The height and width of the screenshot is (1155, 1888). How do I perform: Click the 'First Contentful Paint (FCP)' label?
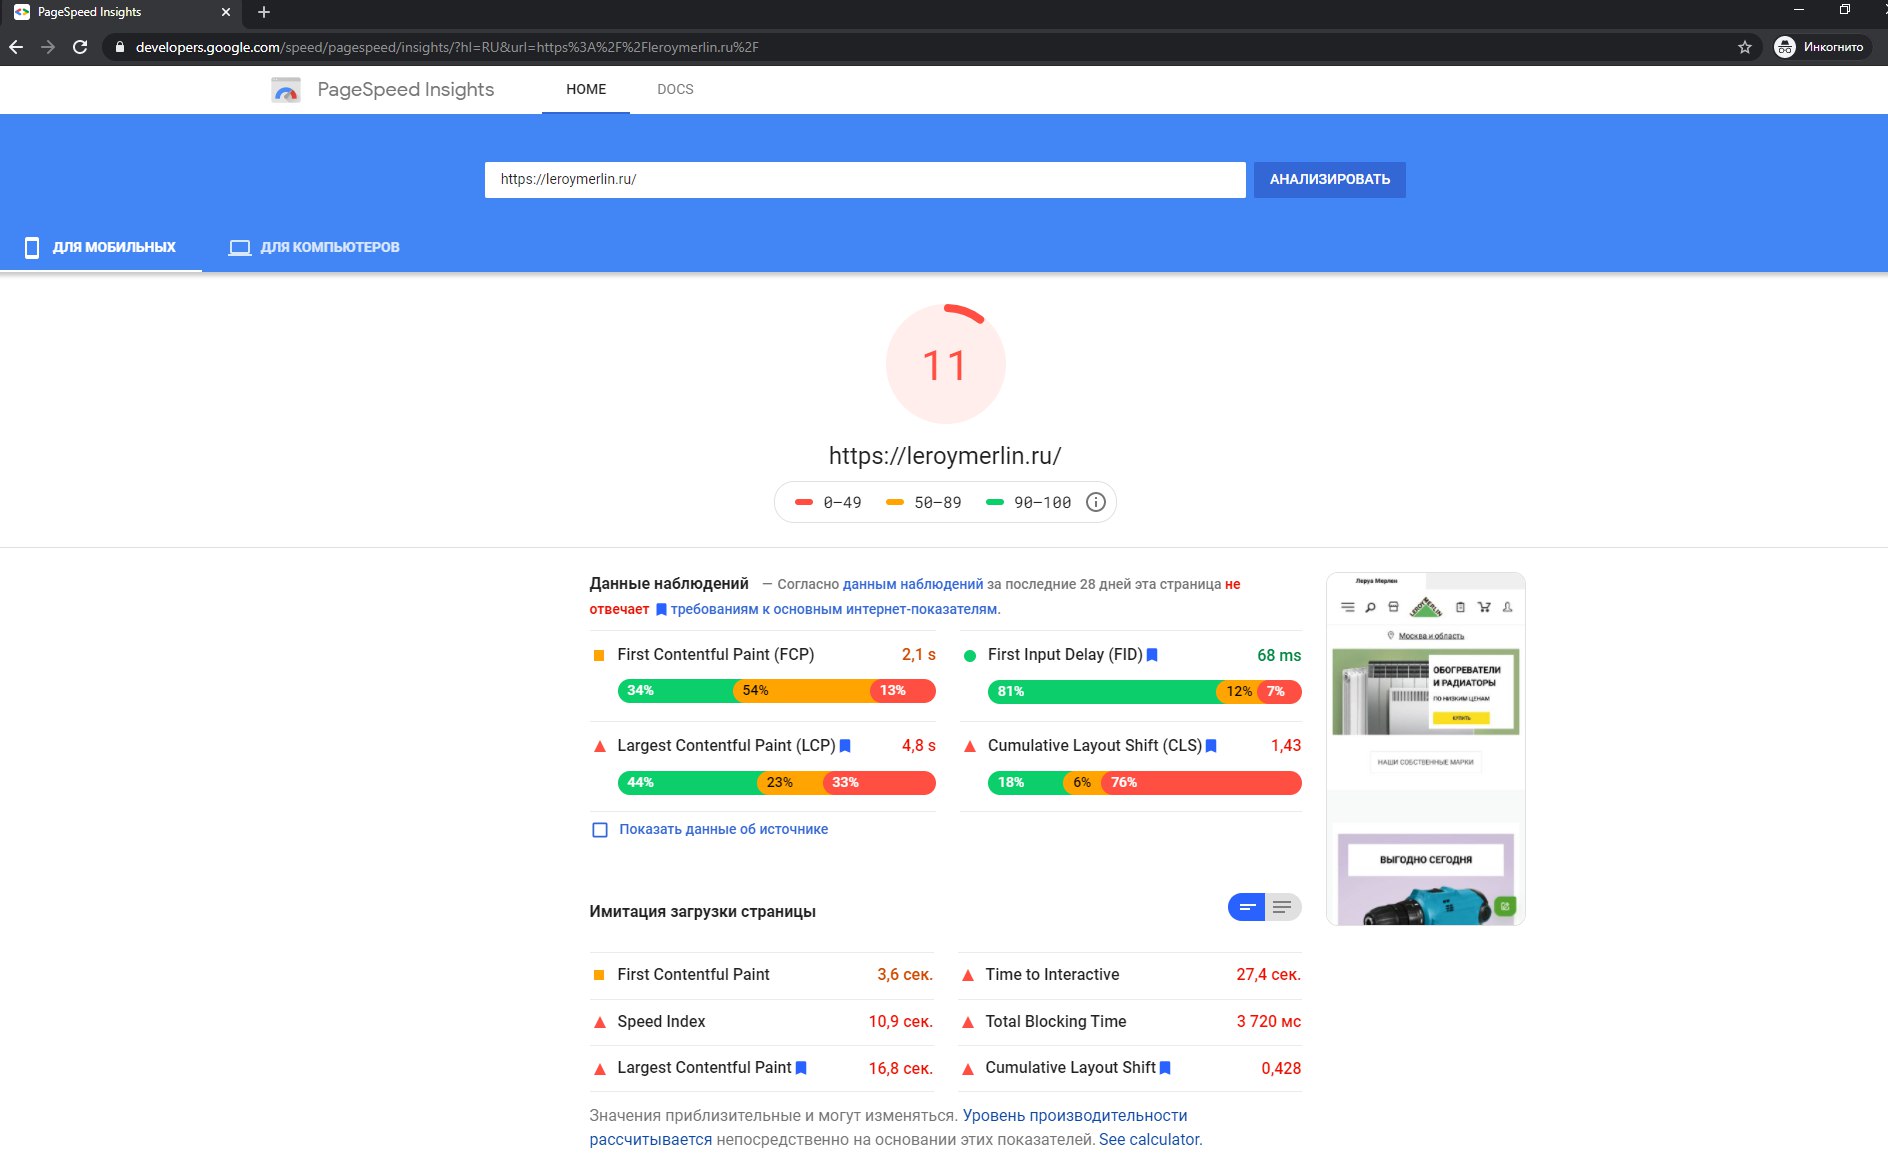click(x=715, y=654)
